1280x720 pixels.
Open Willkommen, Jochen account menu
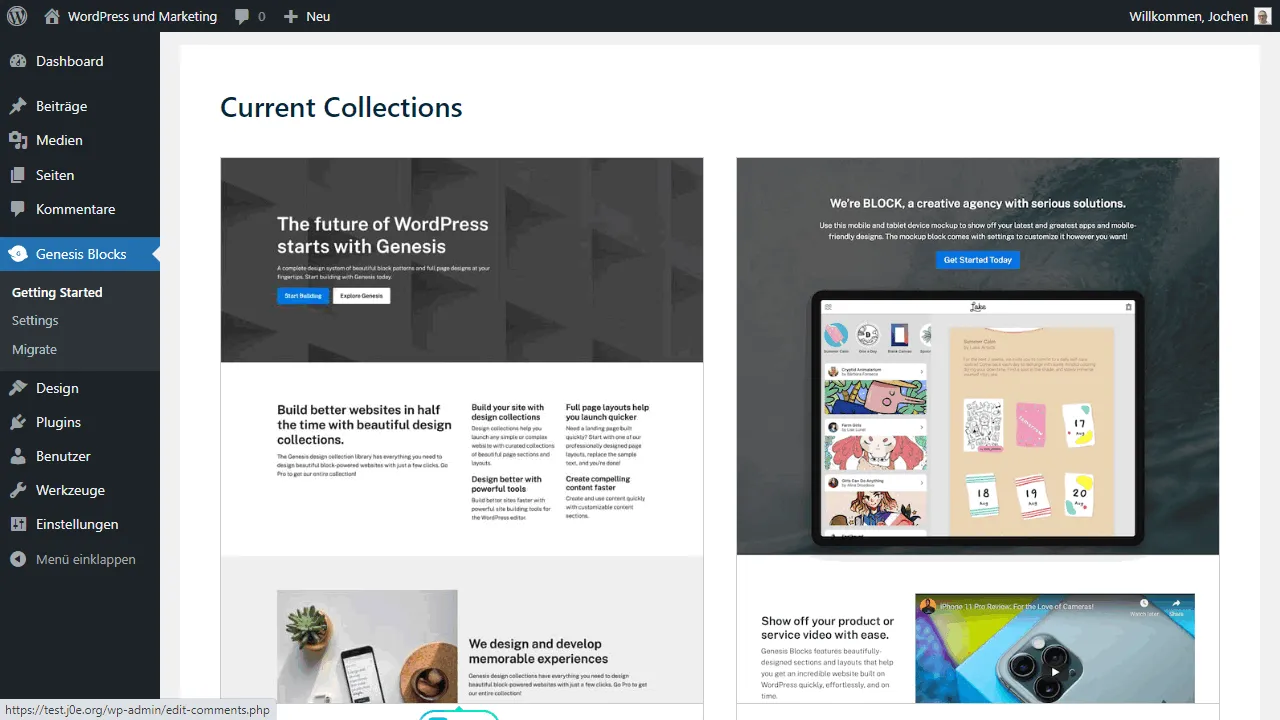[x=1200, y=16]
